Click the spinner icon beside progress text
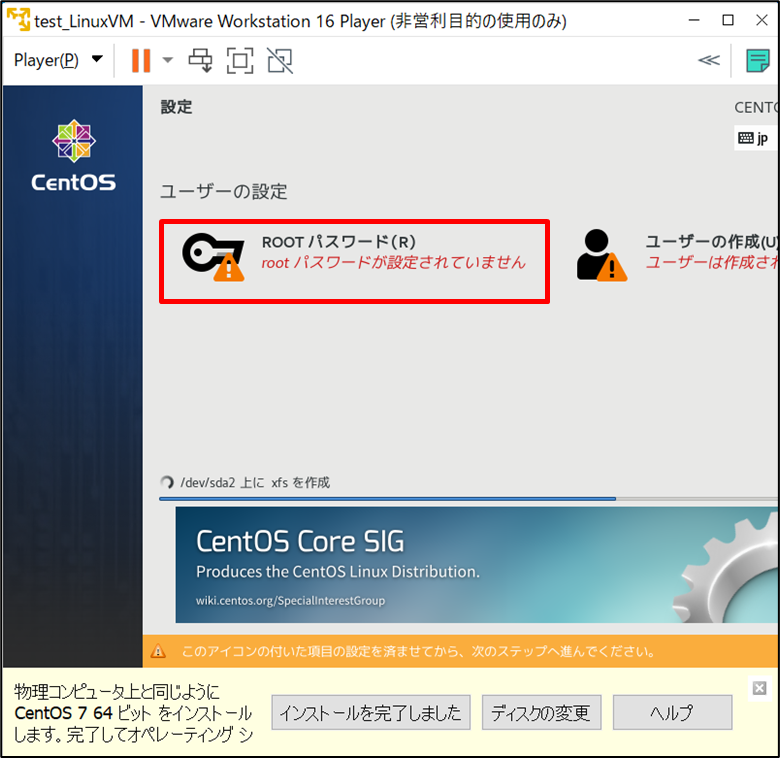This screenshot has height=758, width=780. (167, 482)
